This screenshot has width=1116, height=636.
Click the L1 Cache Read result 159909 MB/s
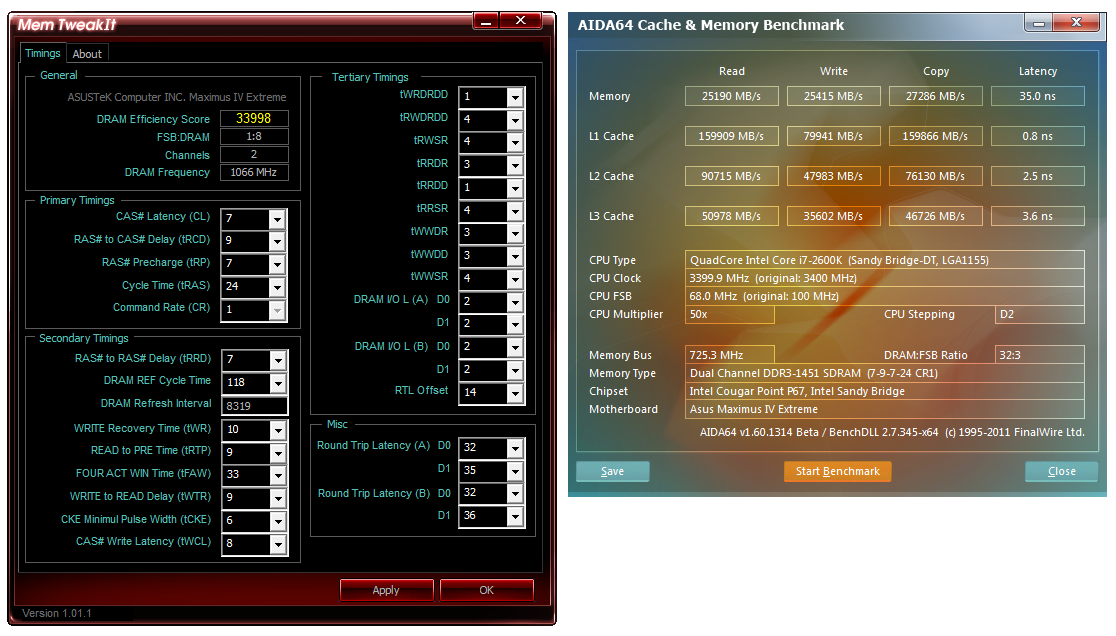[x=732, y=136]
